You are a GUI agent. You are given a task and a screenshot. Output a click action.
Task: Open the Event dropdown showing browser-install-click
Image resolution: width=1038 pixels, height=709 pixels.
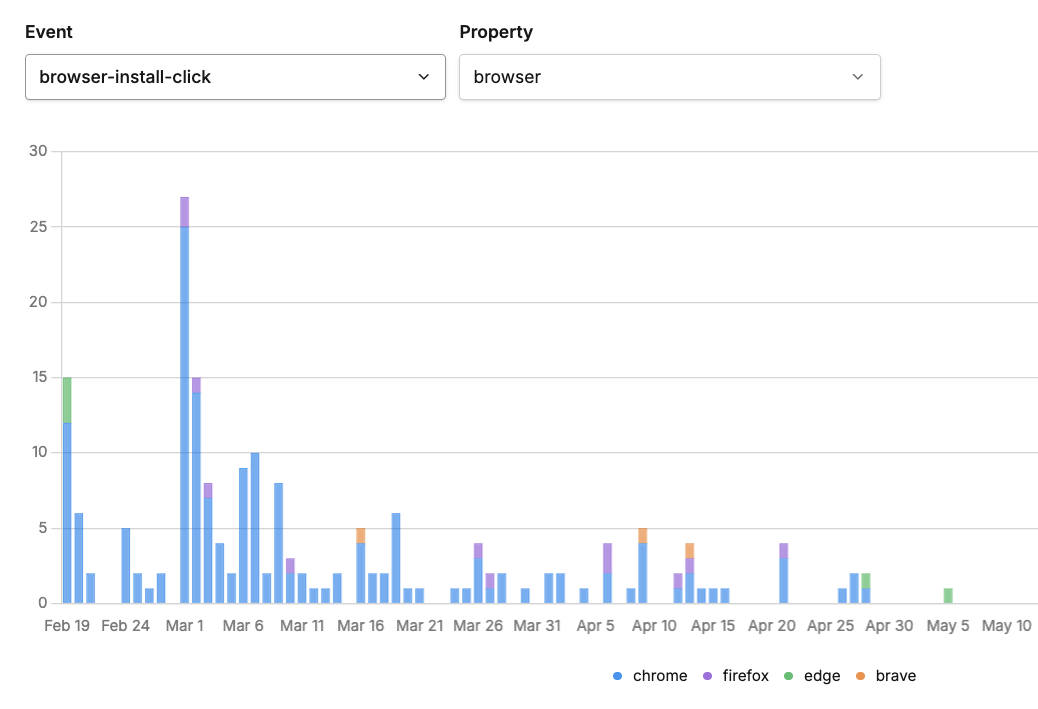pyautogui.click(x=235, y=77)
